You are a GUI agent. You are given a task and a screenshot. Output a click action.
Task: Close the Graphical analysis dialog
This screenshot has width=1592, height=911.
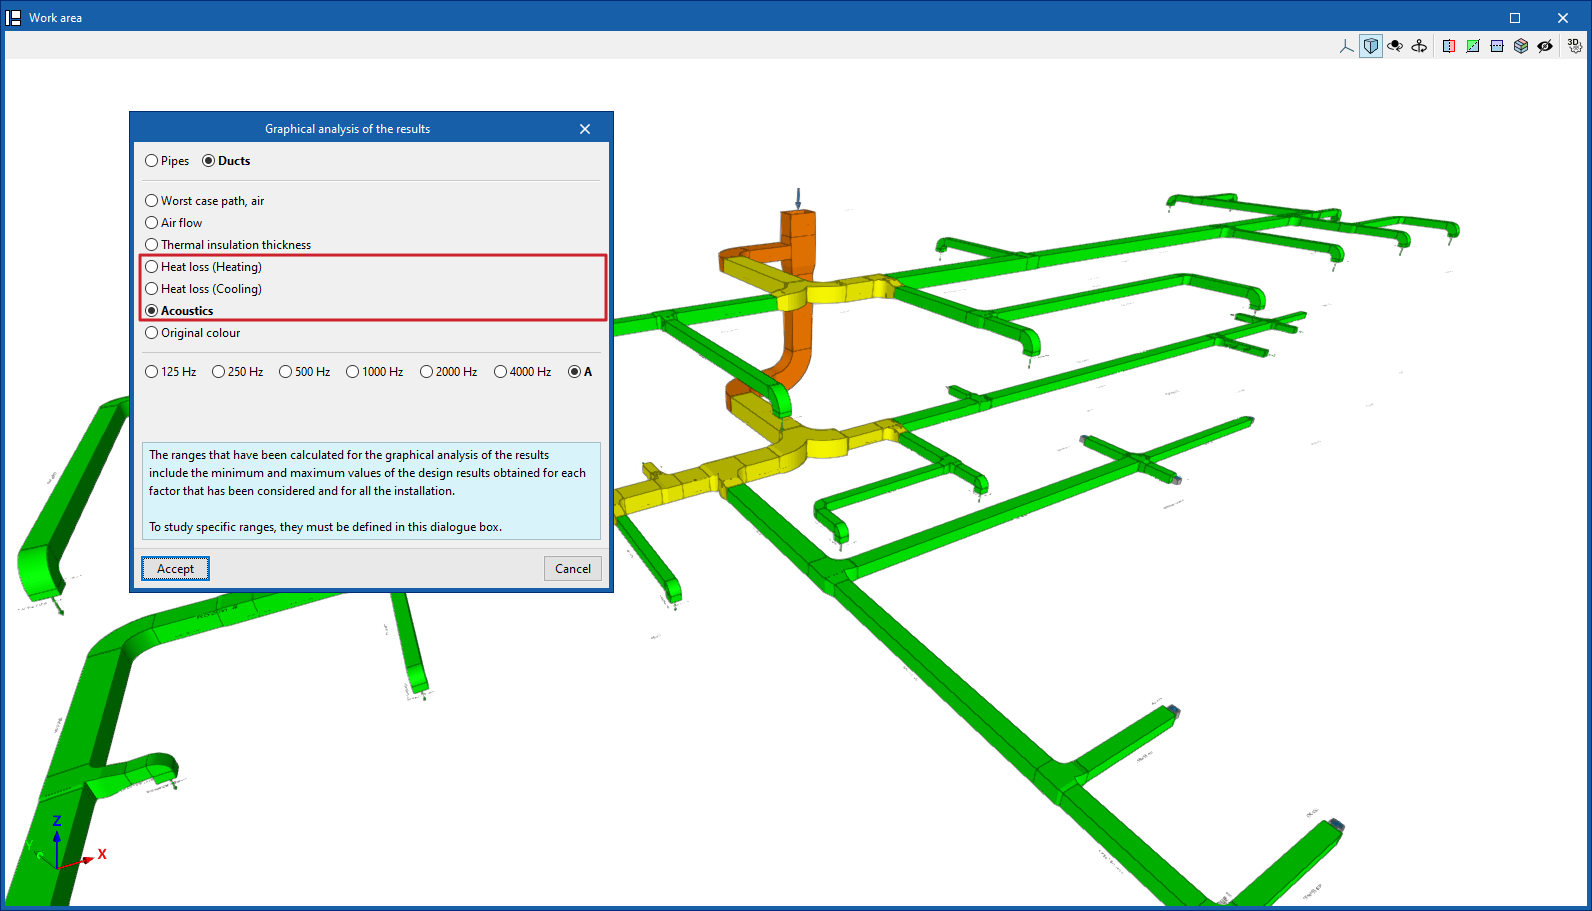[x=585, y=129]
